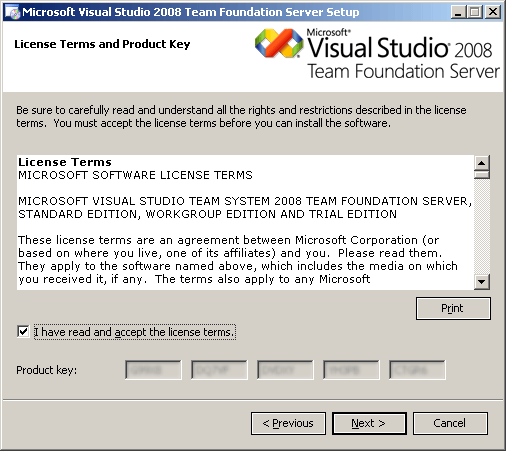Viewport: 506px width, 451px height.
Task: Cancel the Team Foundation Server setup
Action: tap(450, 423)
